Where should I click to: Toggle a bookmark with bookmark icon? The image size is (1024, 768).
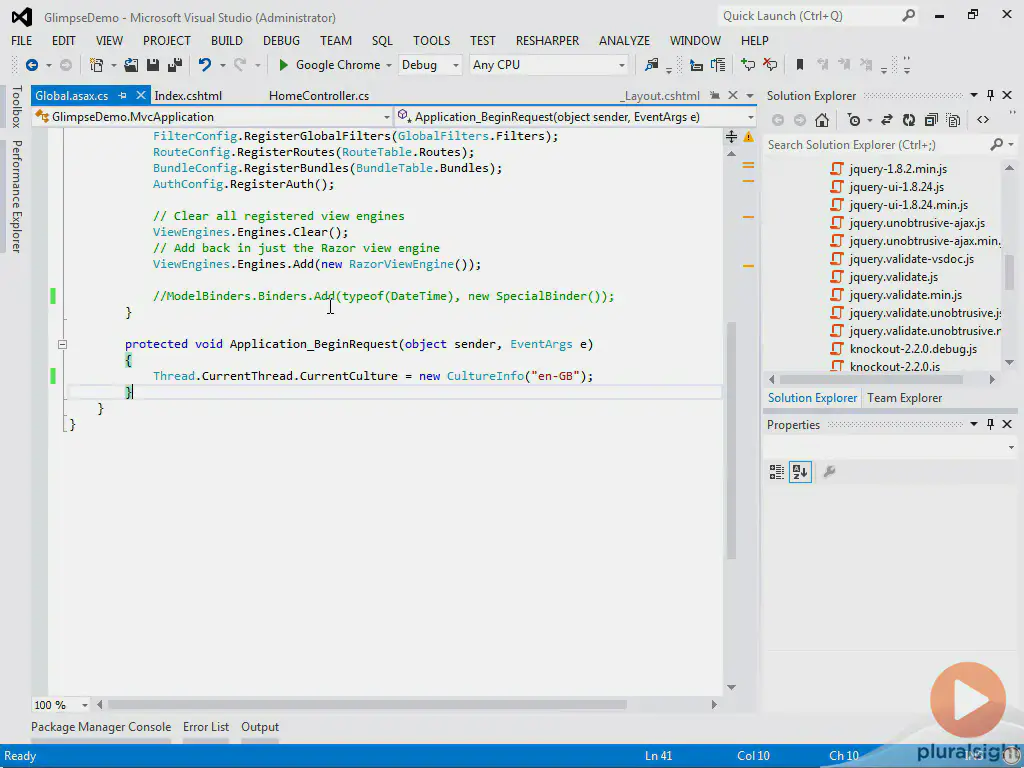799,65
